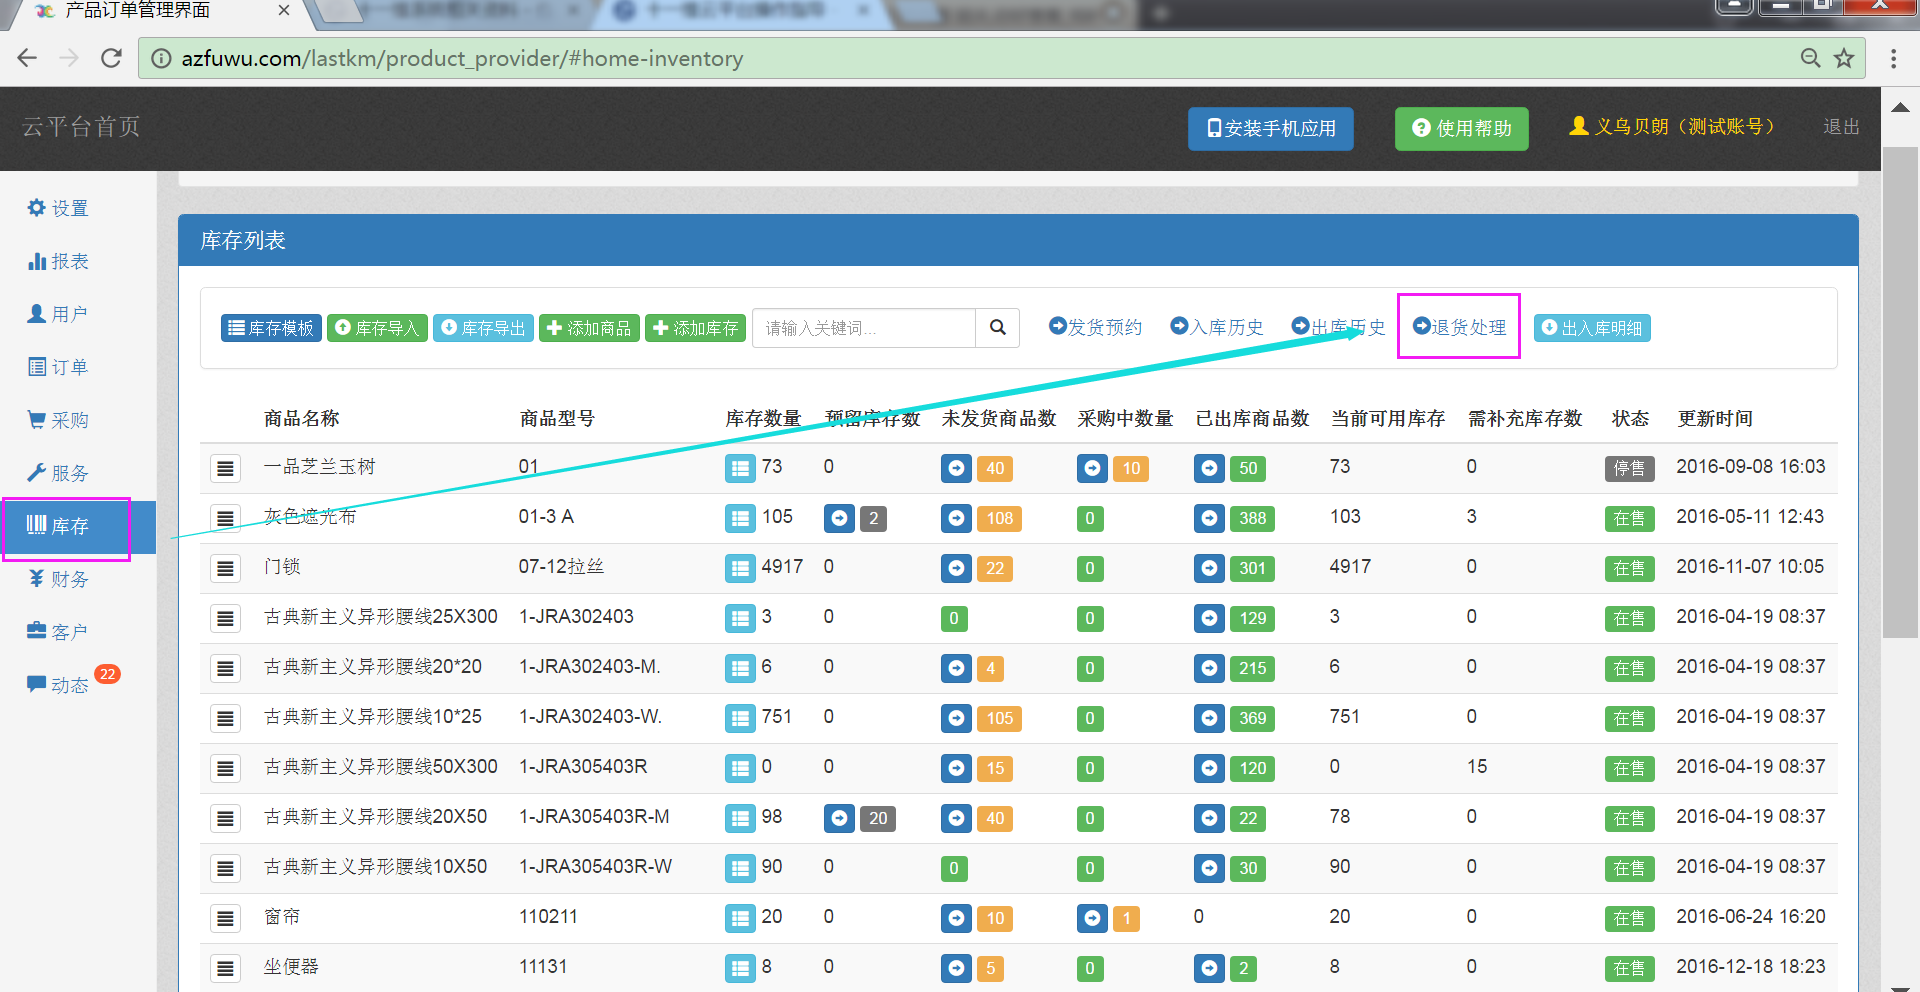
Task: Click browser reload button
Action: tap(111, 58)
